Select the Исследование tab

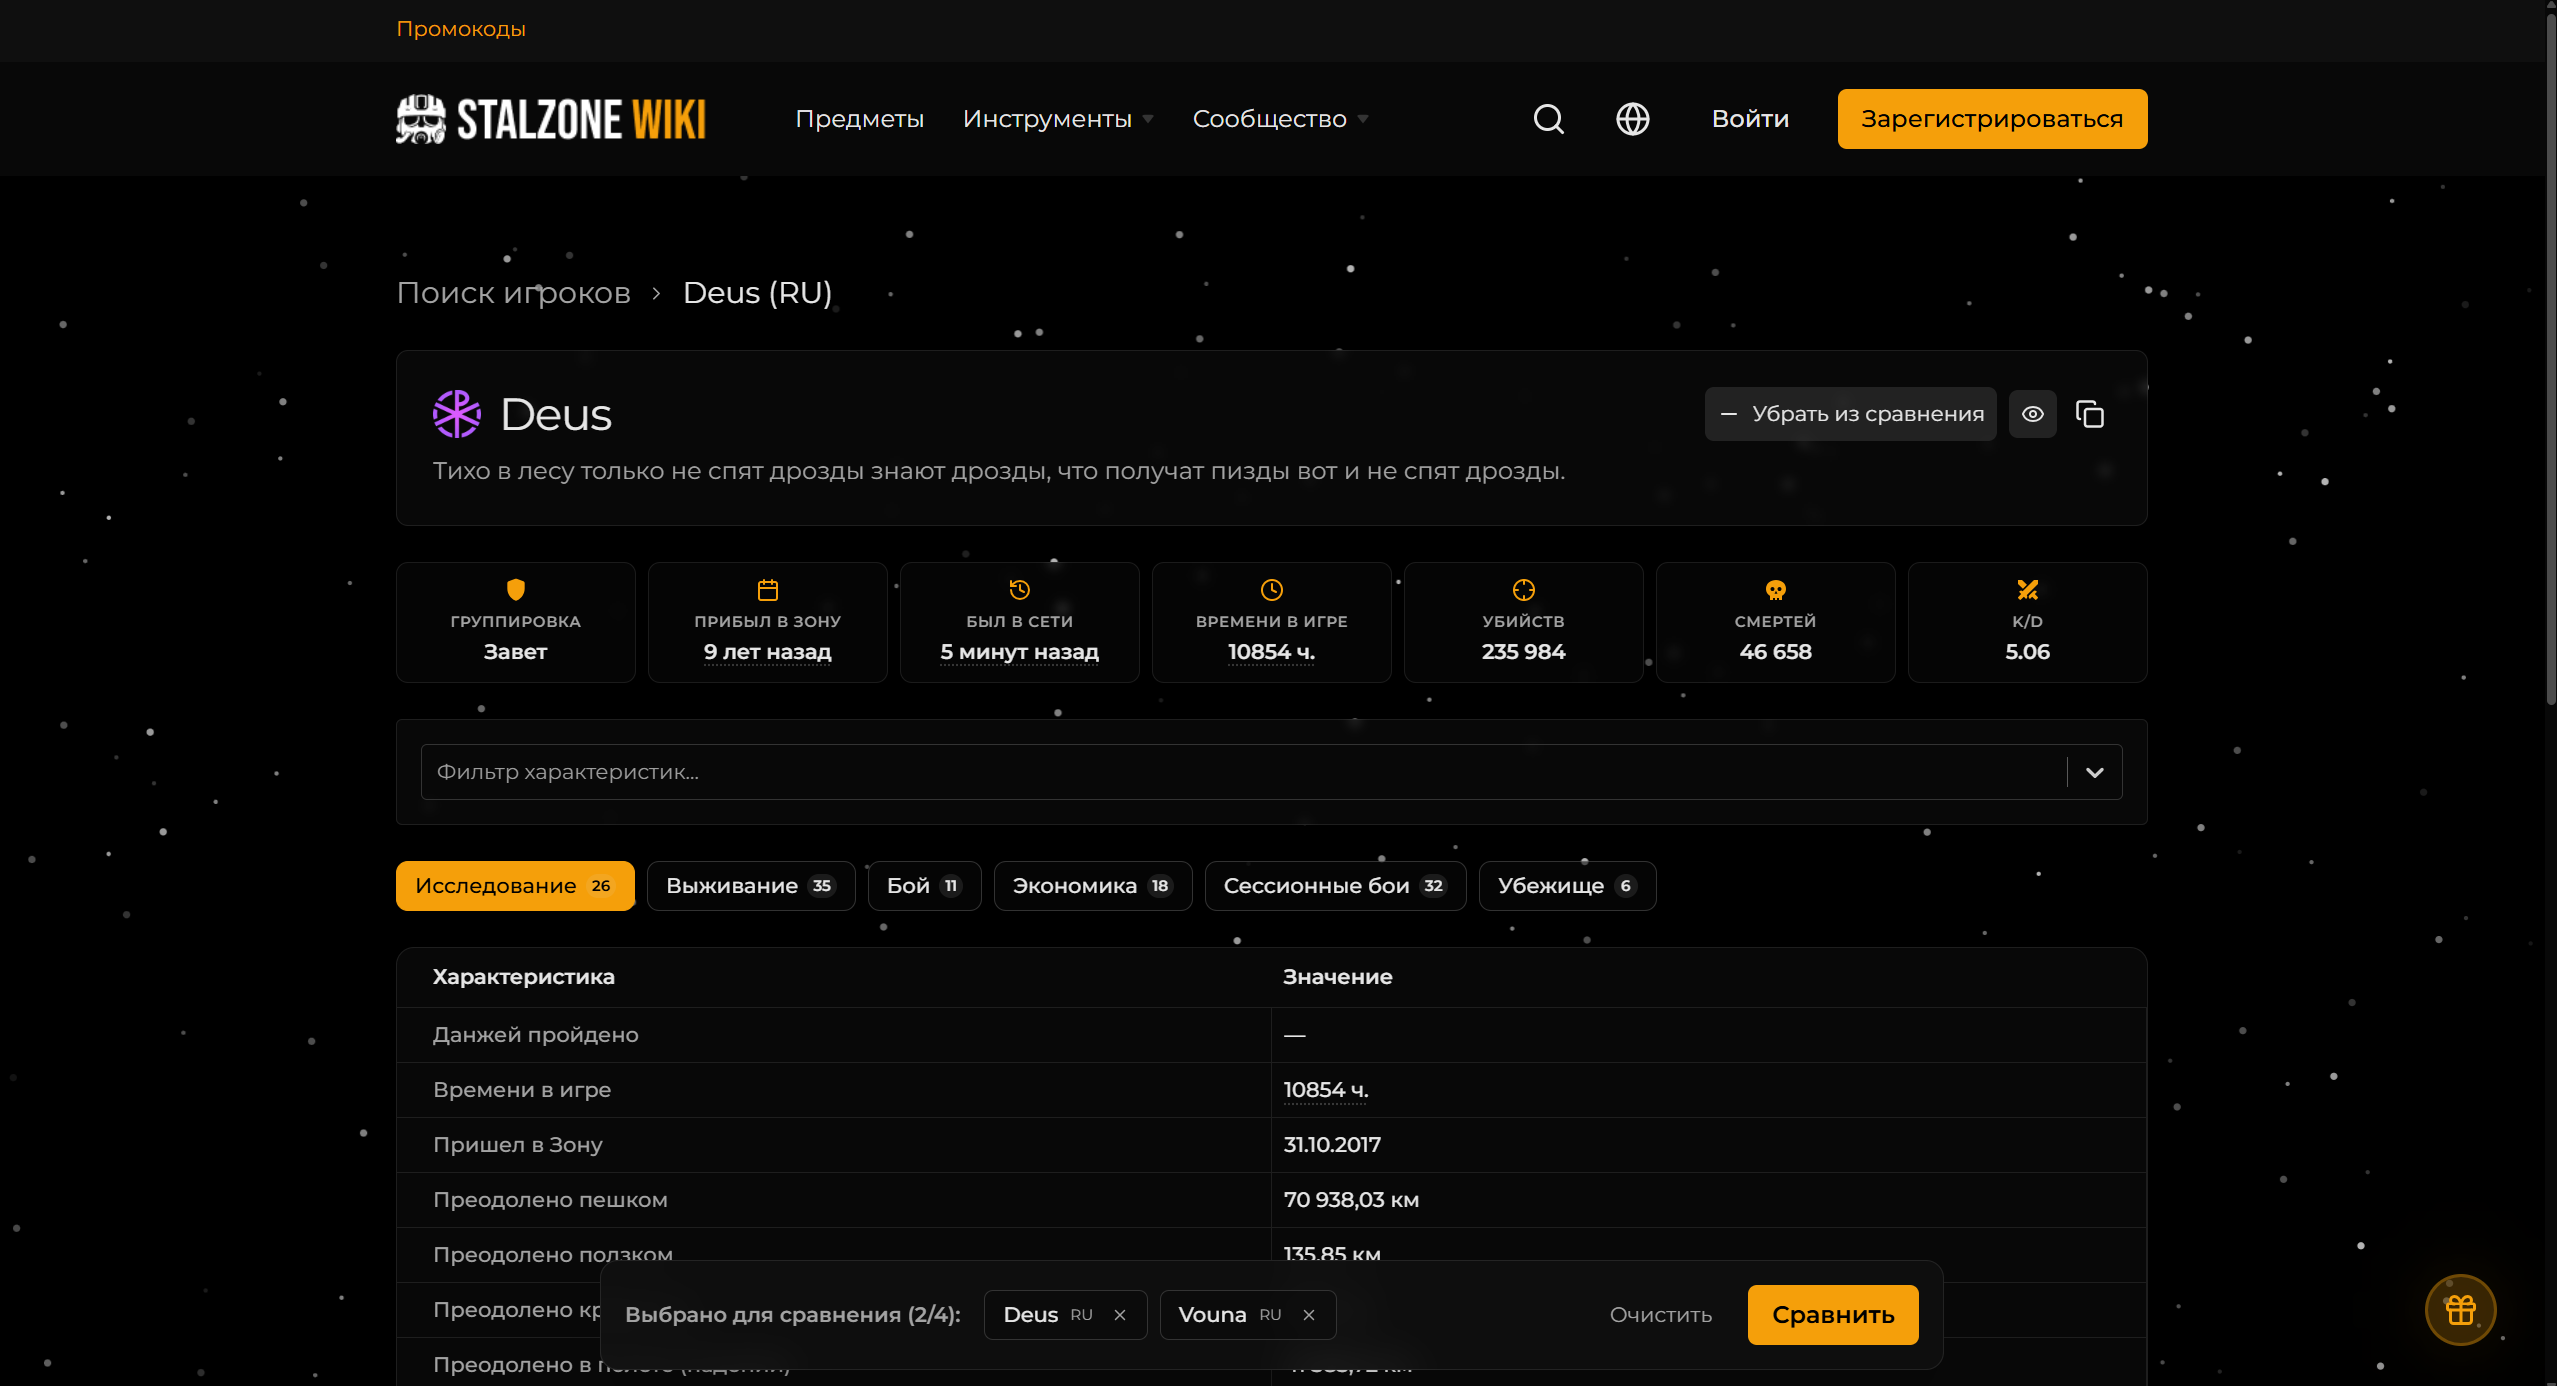point(515,886)
